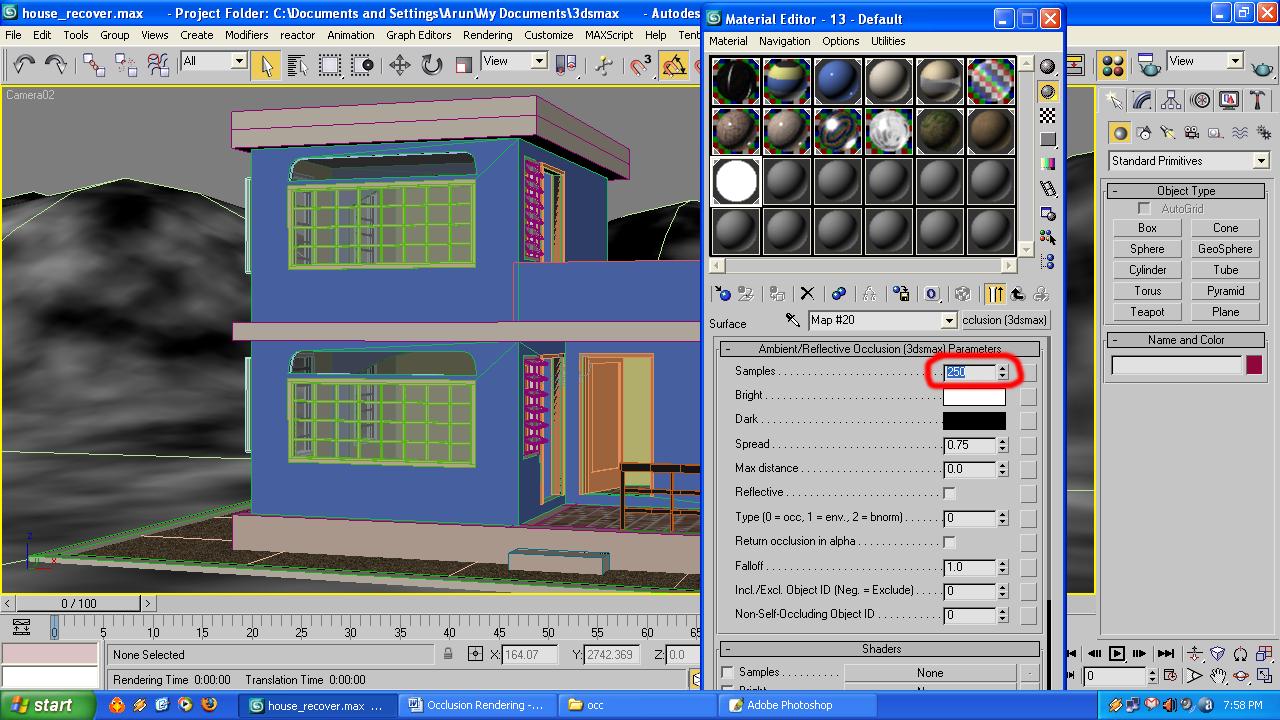This screenshot has height=720, width=1280.
Task: Click the Redo arrow in main toolbar
Action: pyautogui.click(x=57, y=65)
